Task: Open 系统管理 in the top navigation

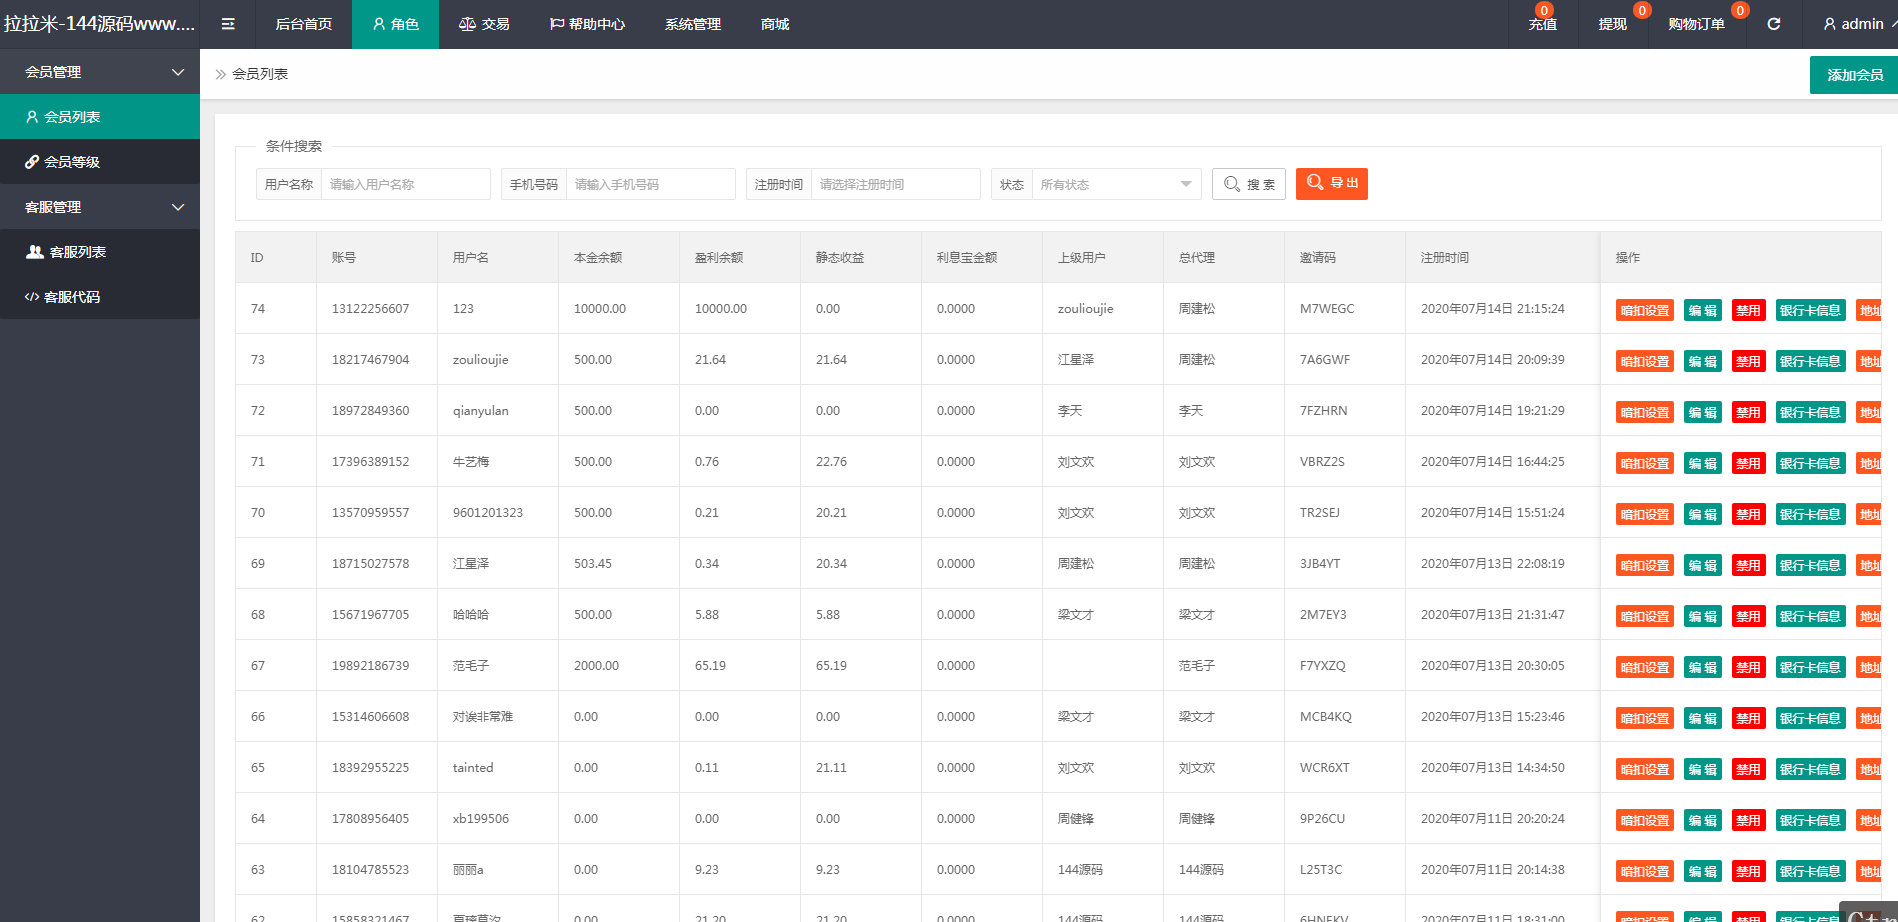Action: 692,24
